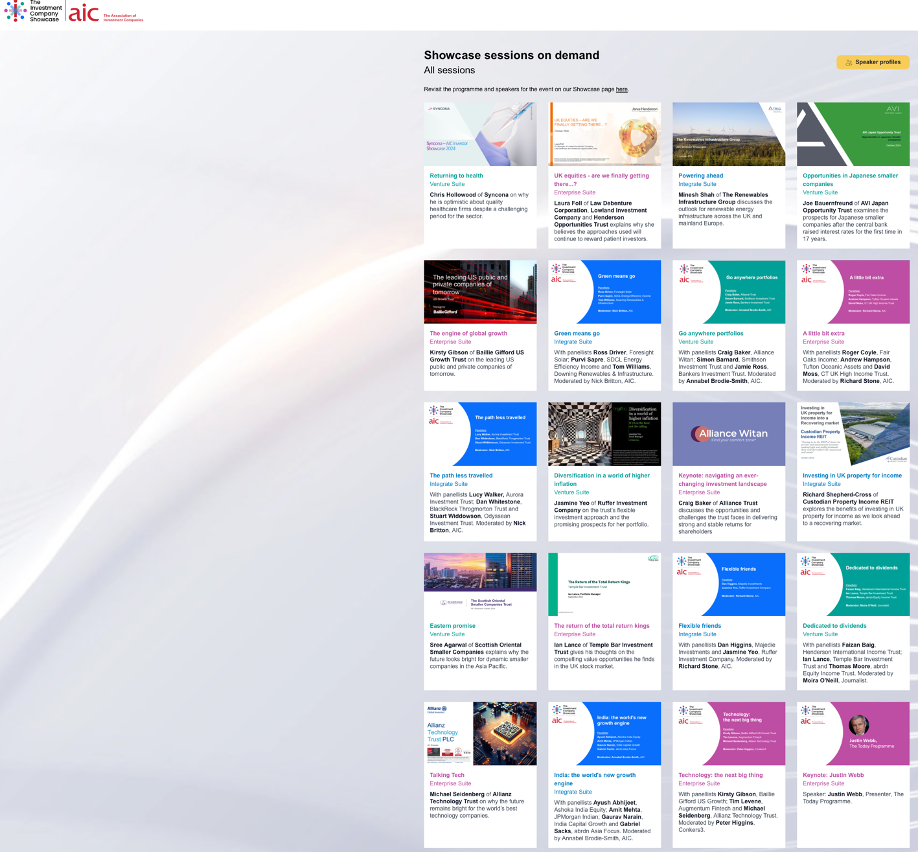Open the teal 'Go anywhere portfolios' thumbnail
The image size is (918, 852).
point(729,292)
